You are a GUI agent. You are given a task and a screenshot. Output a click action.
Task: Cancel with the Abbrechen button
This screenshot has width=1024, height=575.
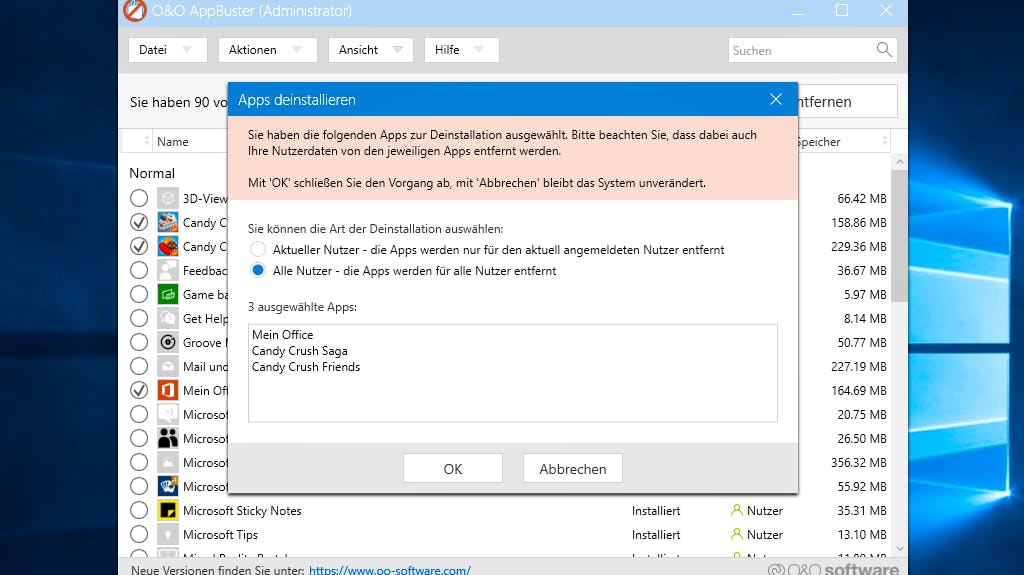click(573, 468)
